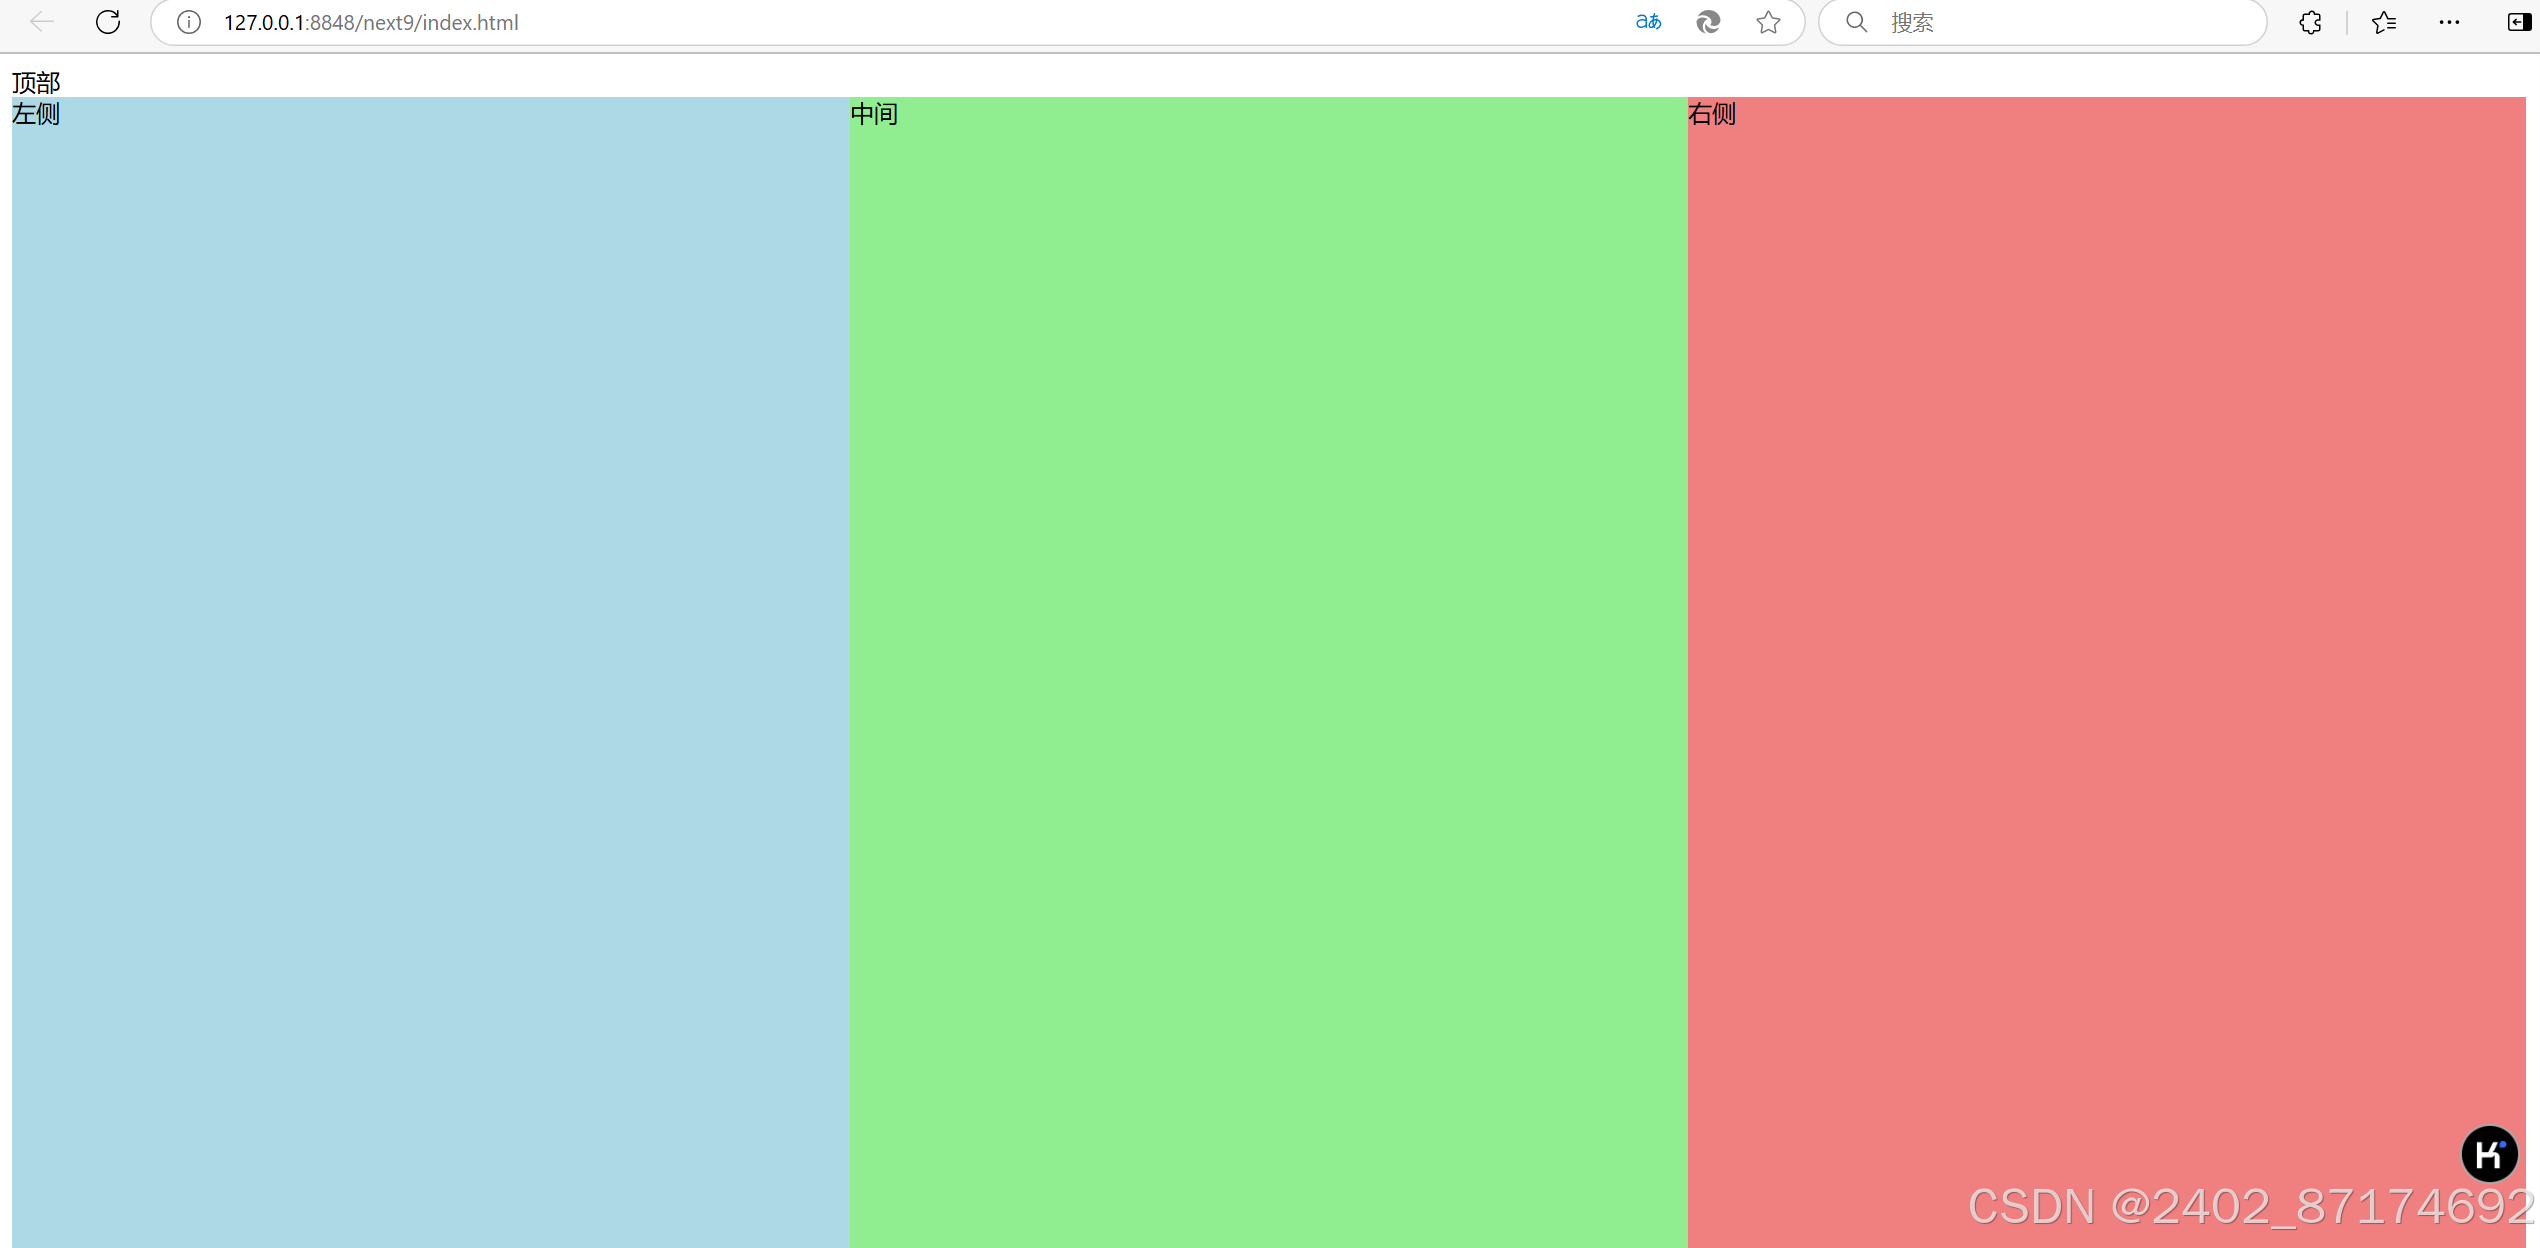
Task: Click the browser back arrow
Action: coord(41,22)
